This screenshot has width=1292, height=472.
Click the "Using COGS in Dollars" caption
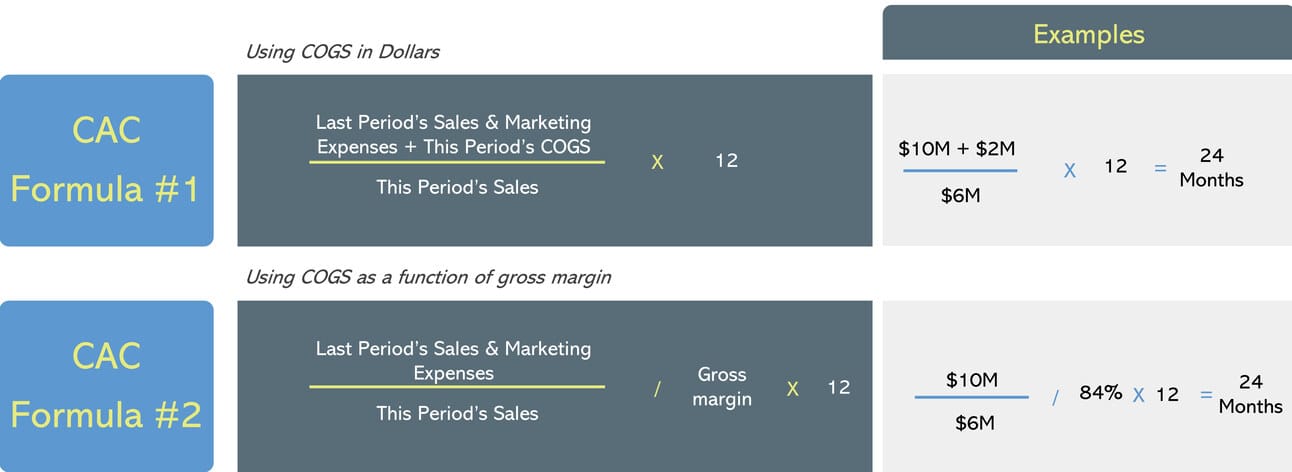pos(342,52)
